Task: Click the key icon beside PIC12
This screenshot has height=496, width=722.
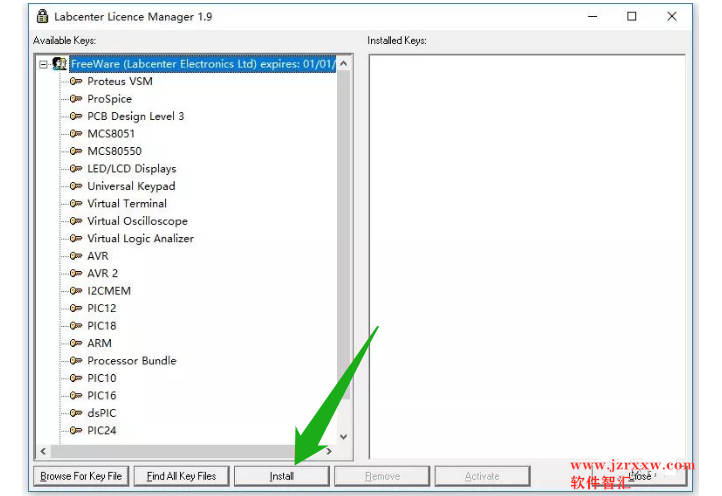Action: pos(76,309)
